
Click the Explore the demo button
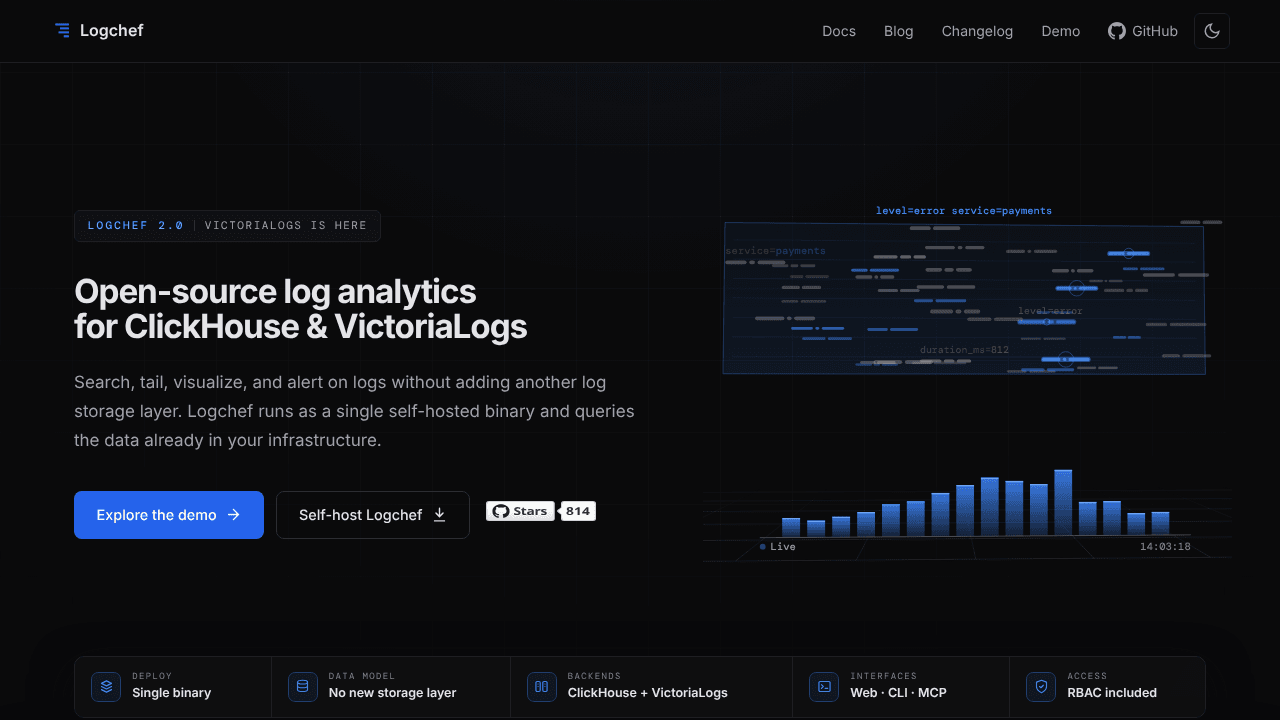pos(169,515)
